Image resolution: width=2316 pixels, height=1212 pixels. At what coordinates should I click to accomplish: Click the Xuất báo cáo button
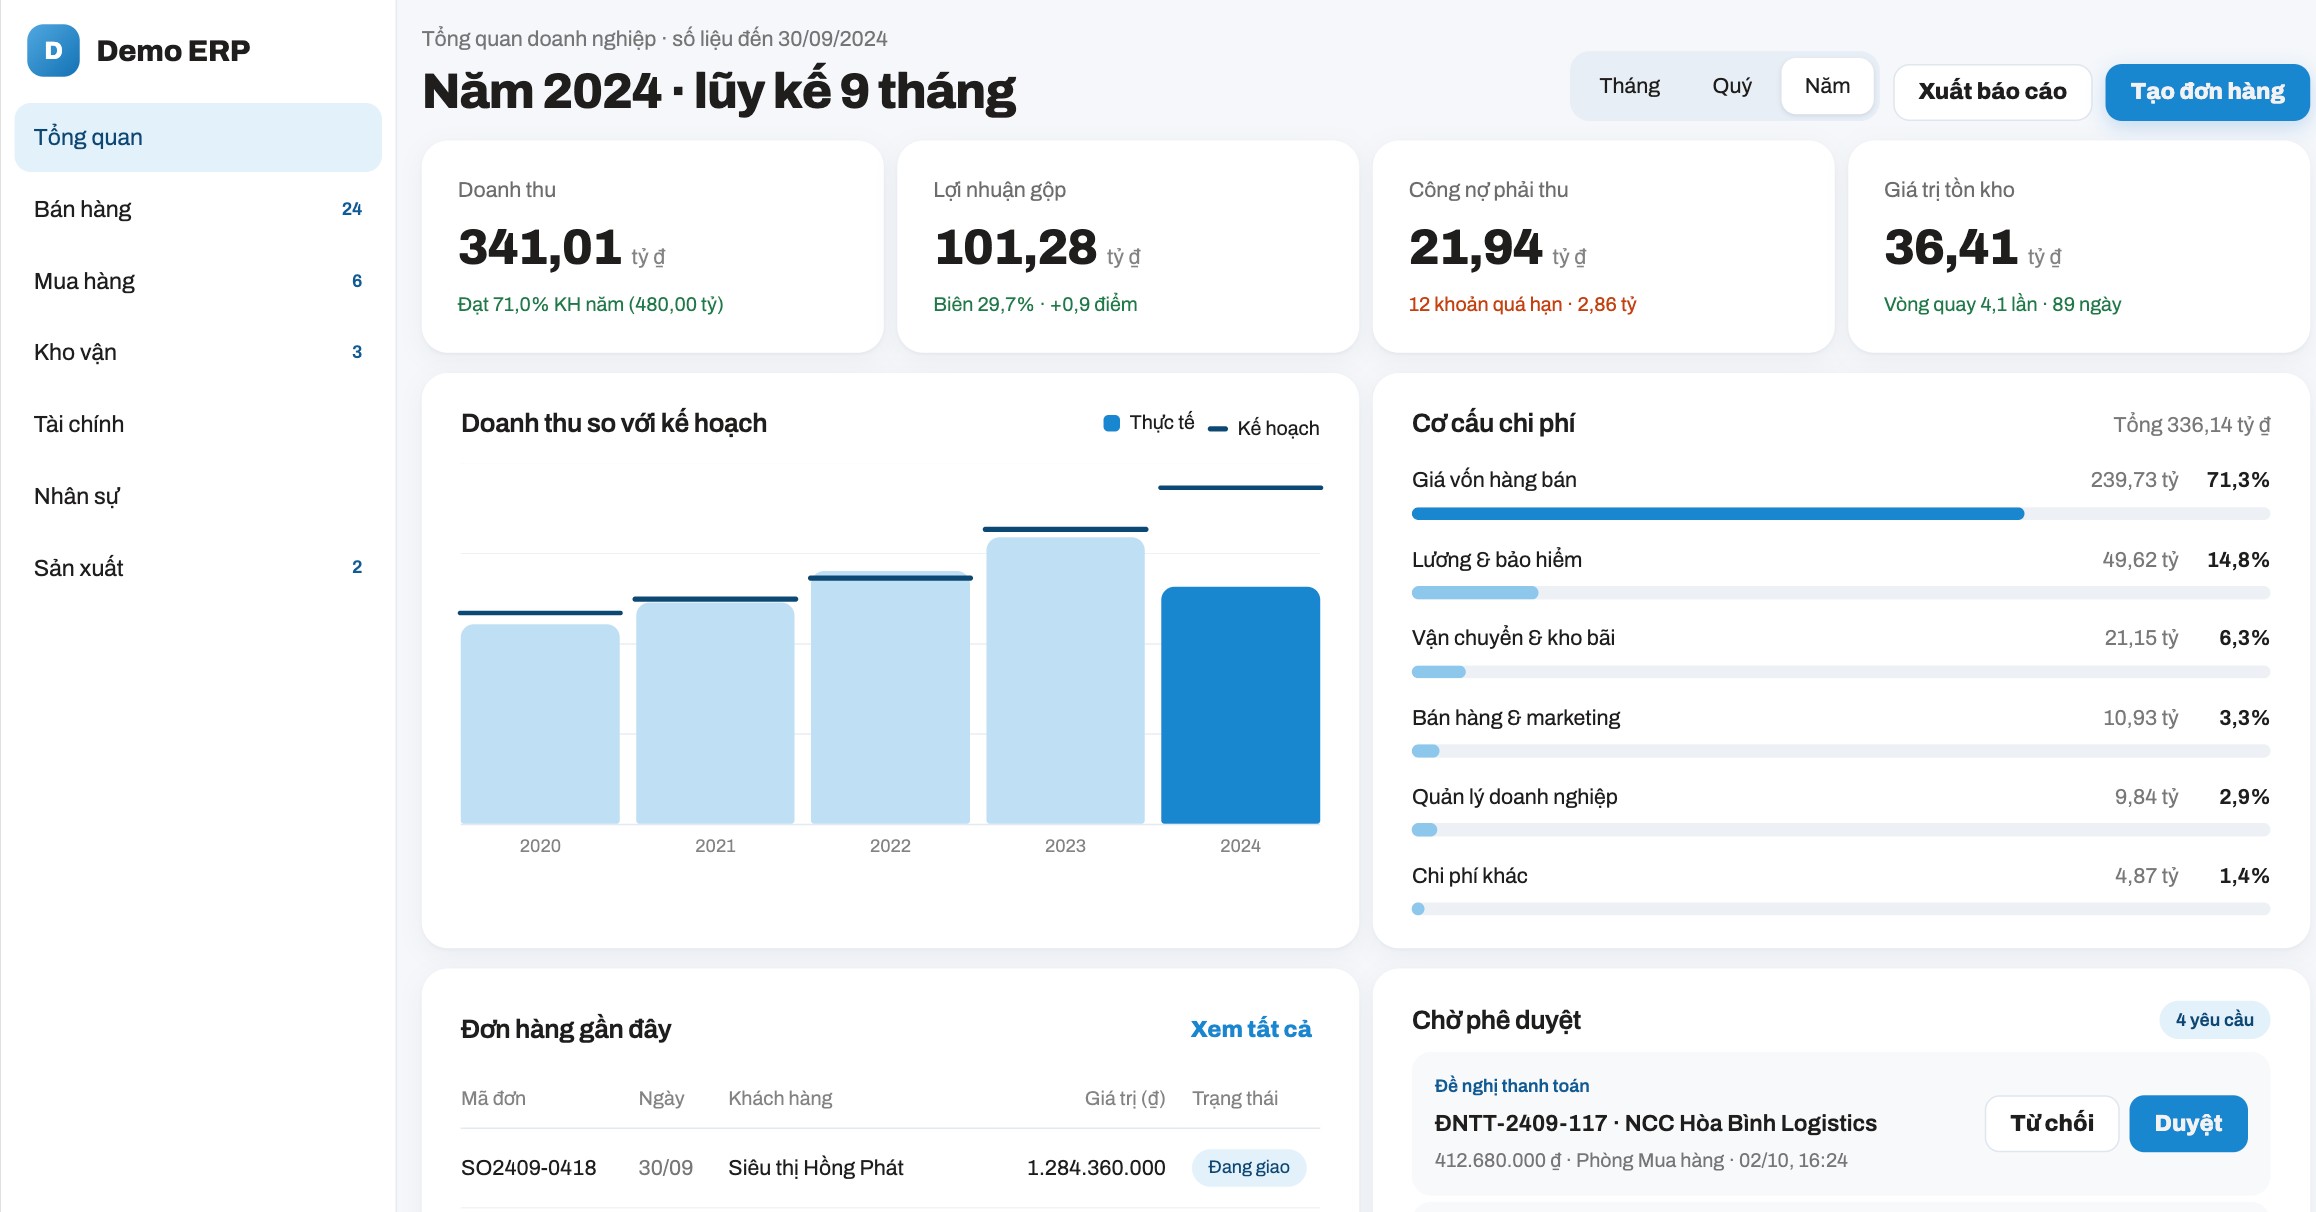[1992, 92]
